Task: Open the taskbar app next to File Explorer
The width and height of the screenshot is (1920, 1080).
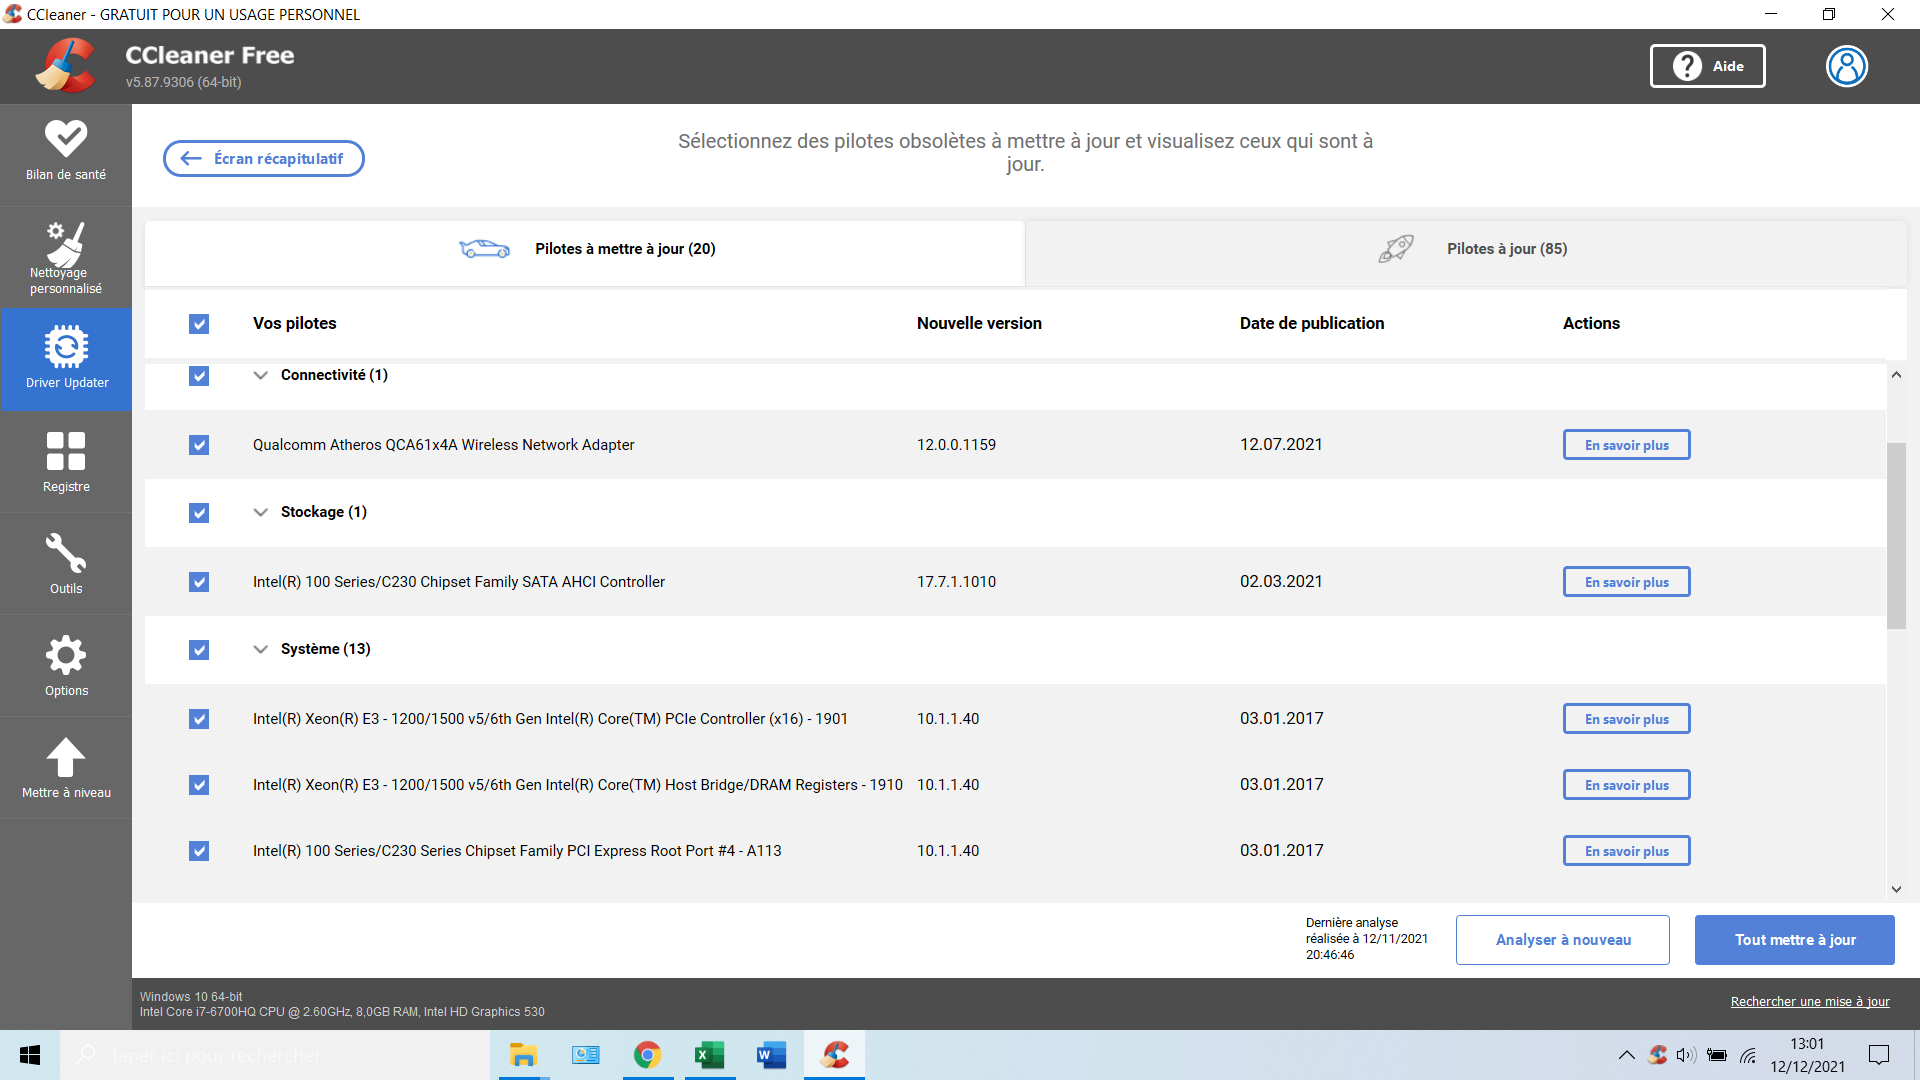Action: click(x=585, y=1055)
